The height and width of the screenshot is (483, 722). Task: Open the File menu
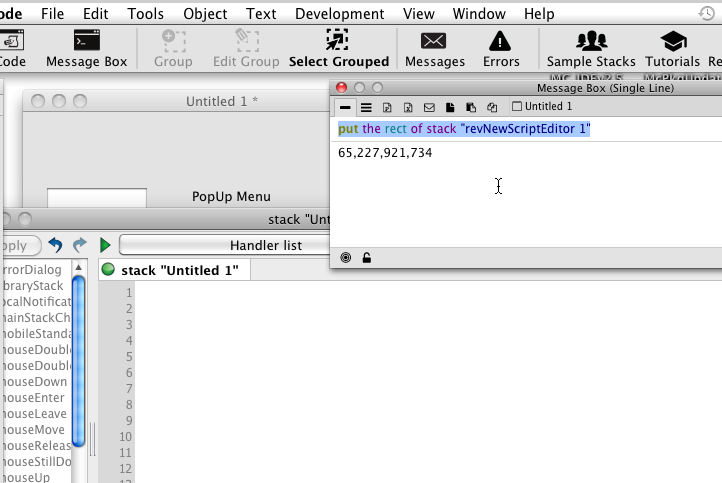tap(52, 14)
